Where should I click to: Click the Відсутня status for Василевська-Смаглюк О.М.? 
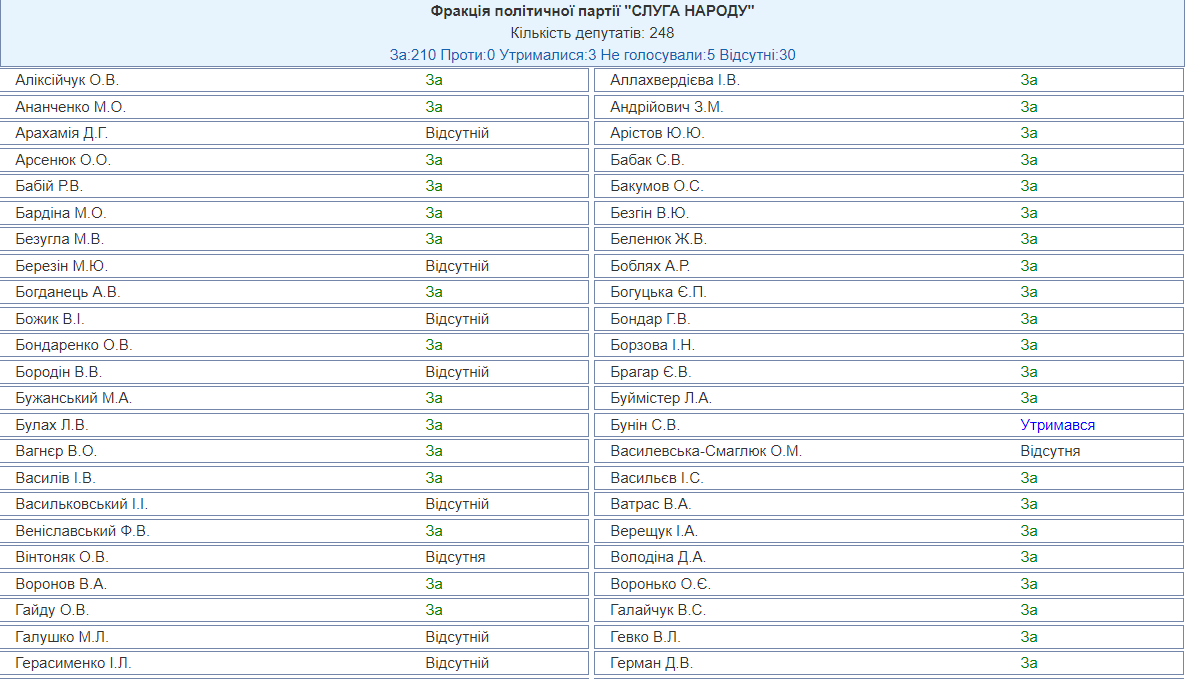coord(1050,451)
